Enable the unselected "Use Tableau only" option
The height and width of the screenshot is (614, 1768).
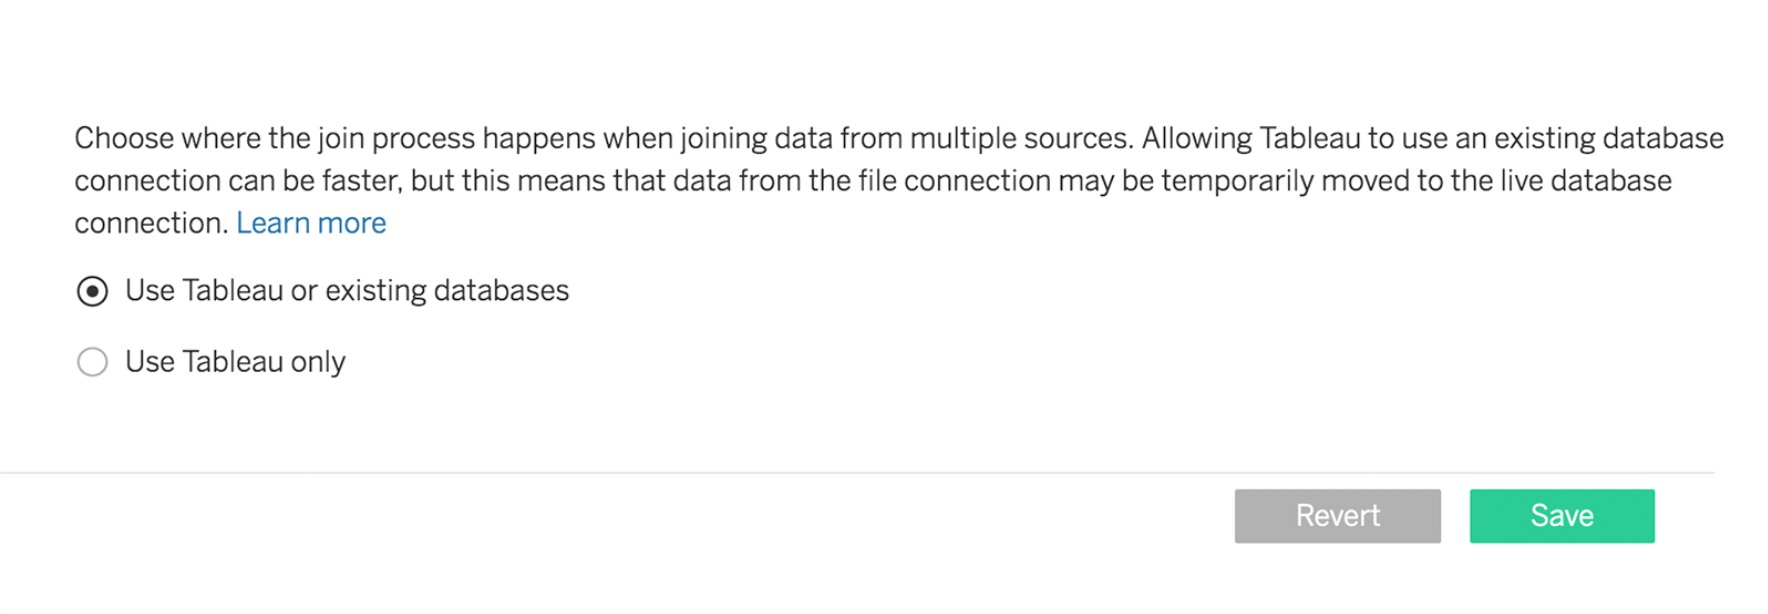point(92,362)
